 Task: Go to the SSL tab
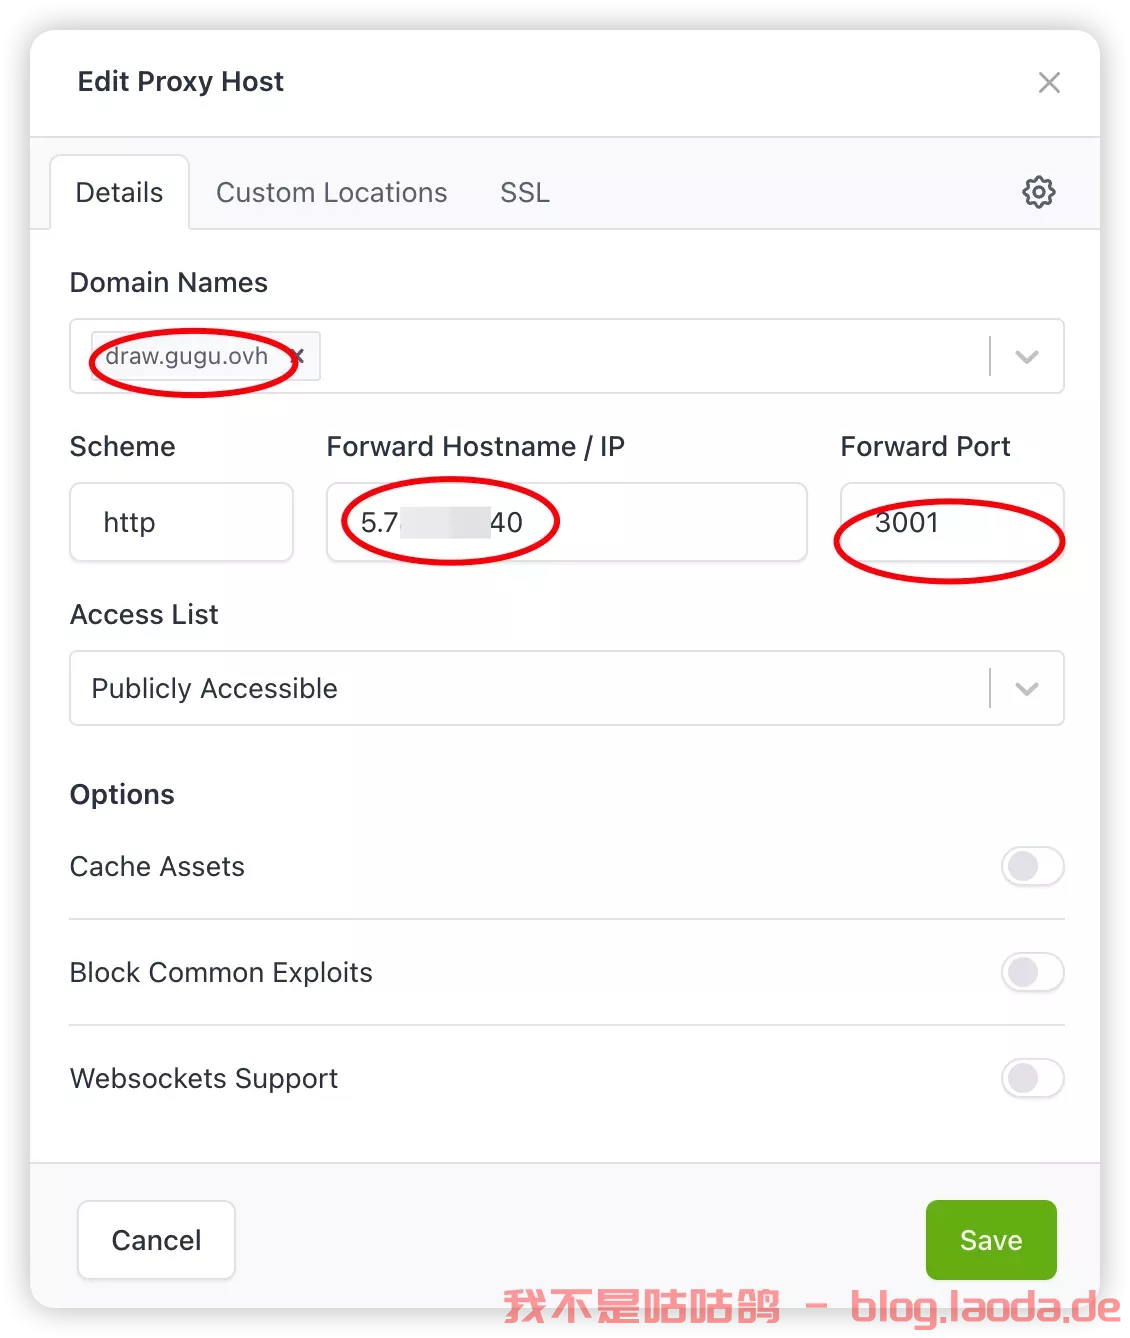[x=525, y=192]
